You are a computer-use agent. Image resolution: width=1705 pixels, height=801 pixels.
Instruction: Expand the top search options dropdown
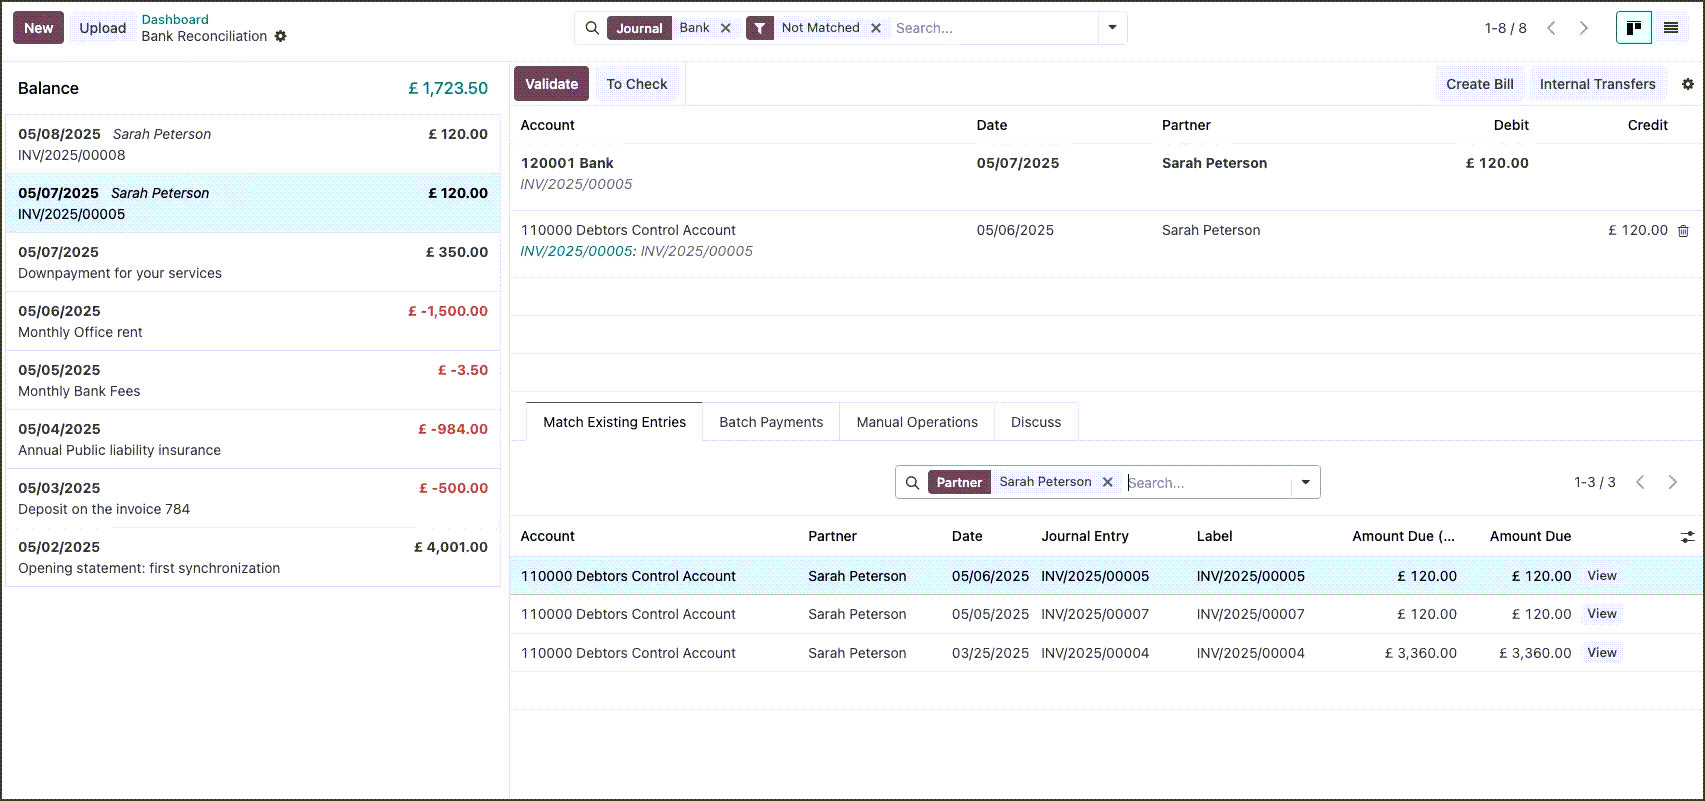tap(1112, 28)
